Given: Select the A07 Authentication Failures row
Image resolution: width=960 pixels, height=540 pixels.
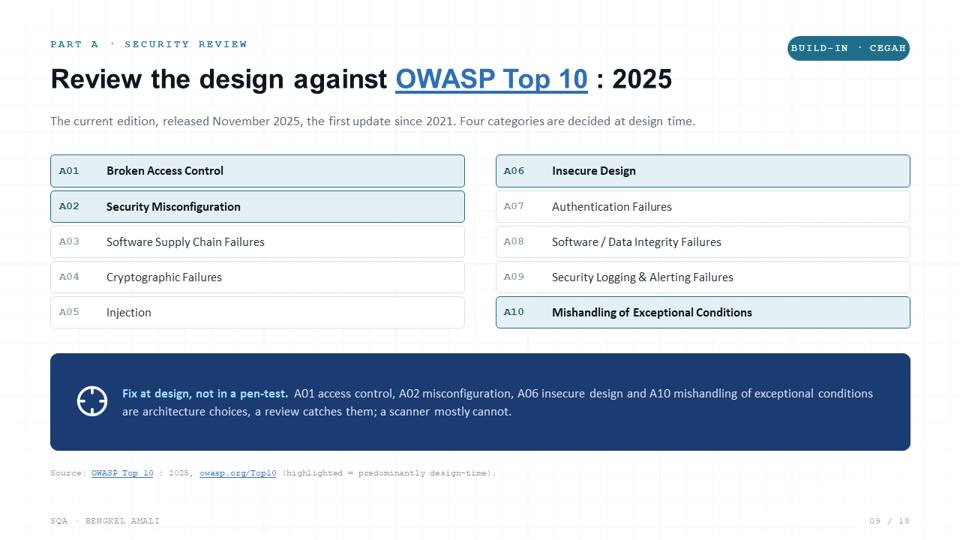Looking at the screenshot, I should (x=703, y=206).
